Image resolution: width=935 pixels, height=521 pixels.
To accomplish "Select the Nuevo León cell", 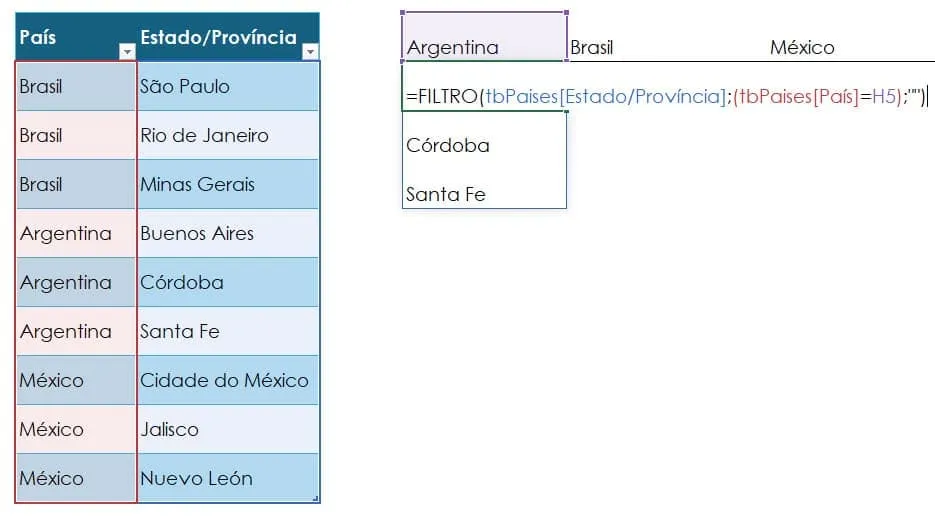I will (x=228, y=478).
